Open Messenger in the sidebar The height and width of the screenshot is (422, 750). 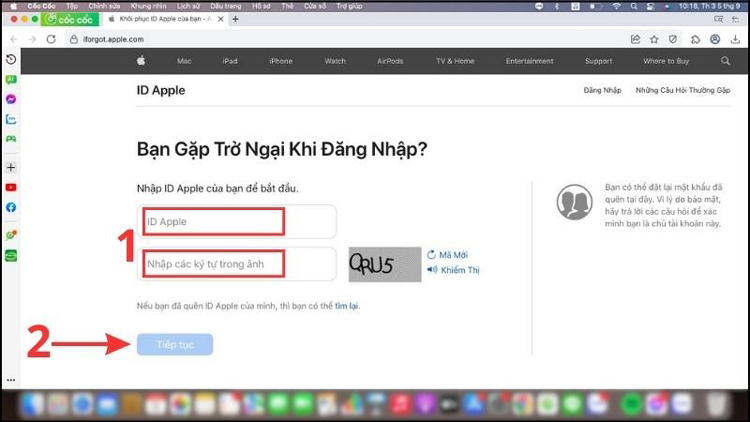pos(11,99)
